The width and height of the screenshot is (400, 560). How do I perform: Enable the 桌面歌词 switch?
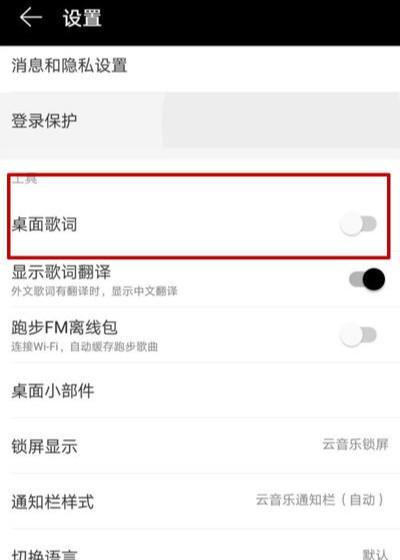tap(358, 224)
